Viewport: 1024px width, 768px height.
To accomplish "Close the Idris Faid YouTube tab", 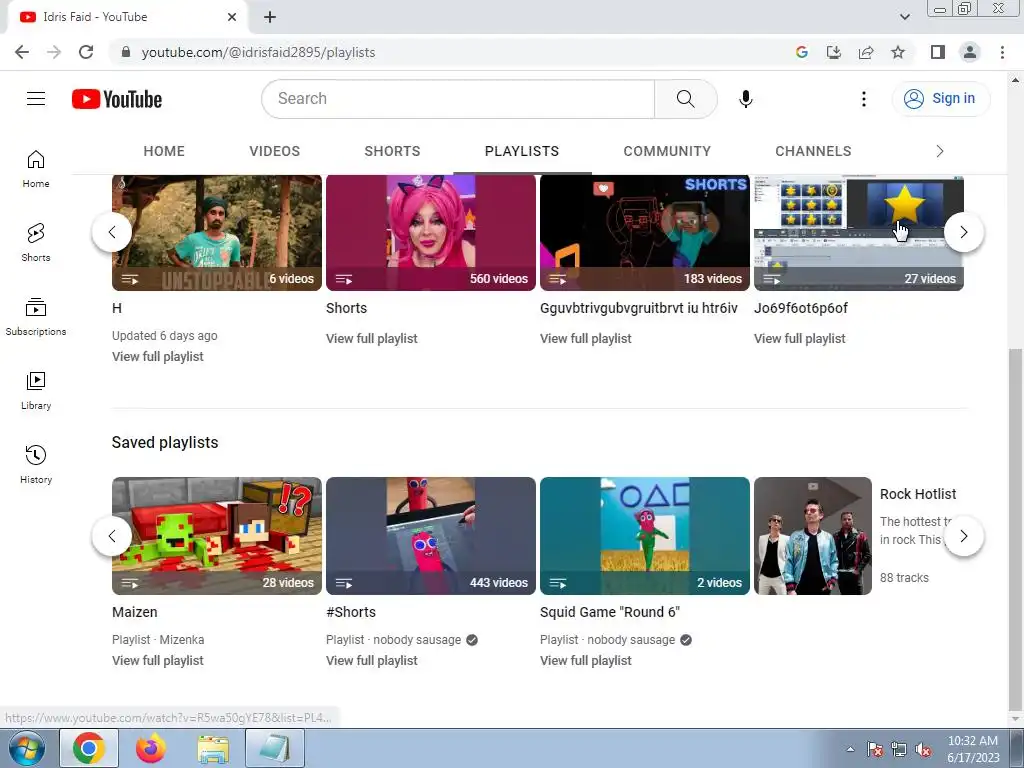I will (x=232, y=17).
